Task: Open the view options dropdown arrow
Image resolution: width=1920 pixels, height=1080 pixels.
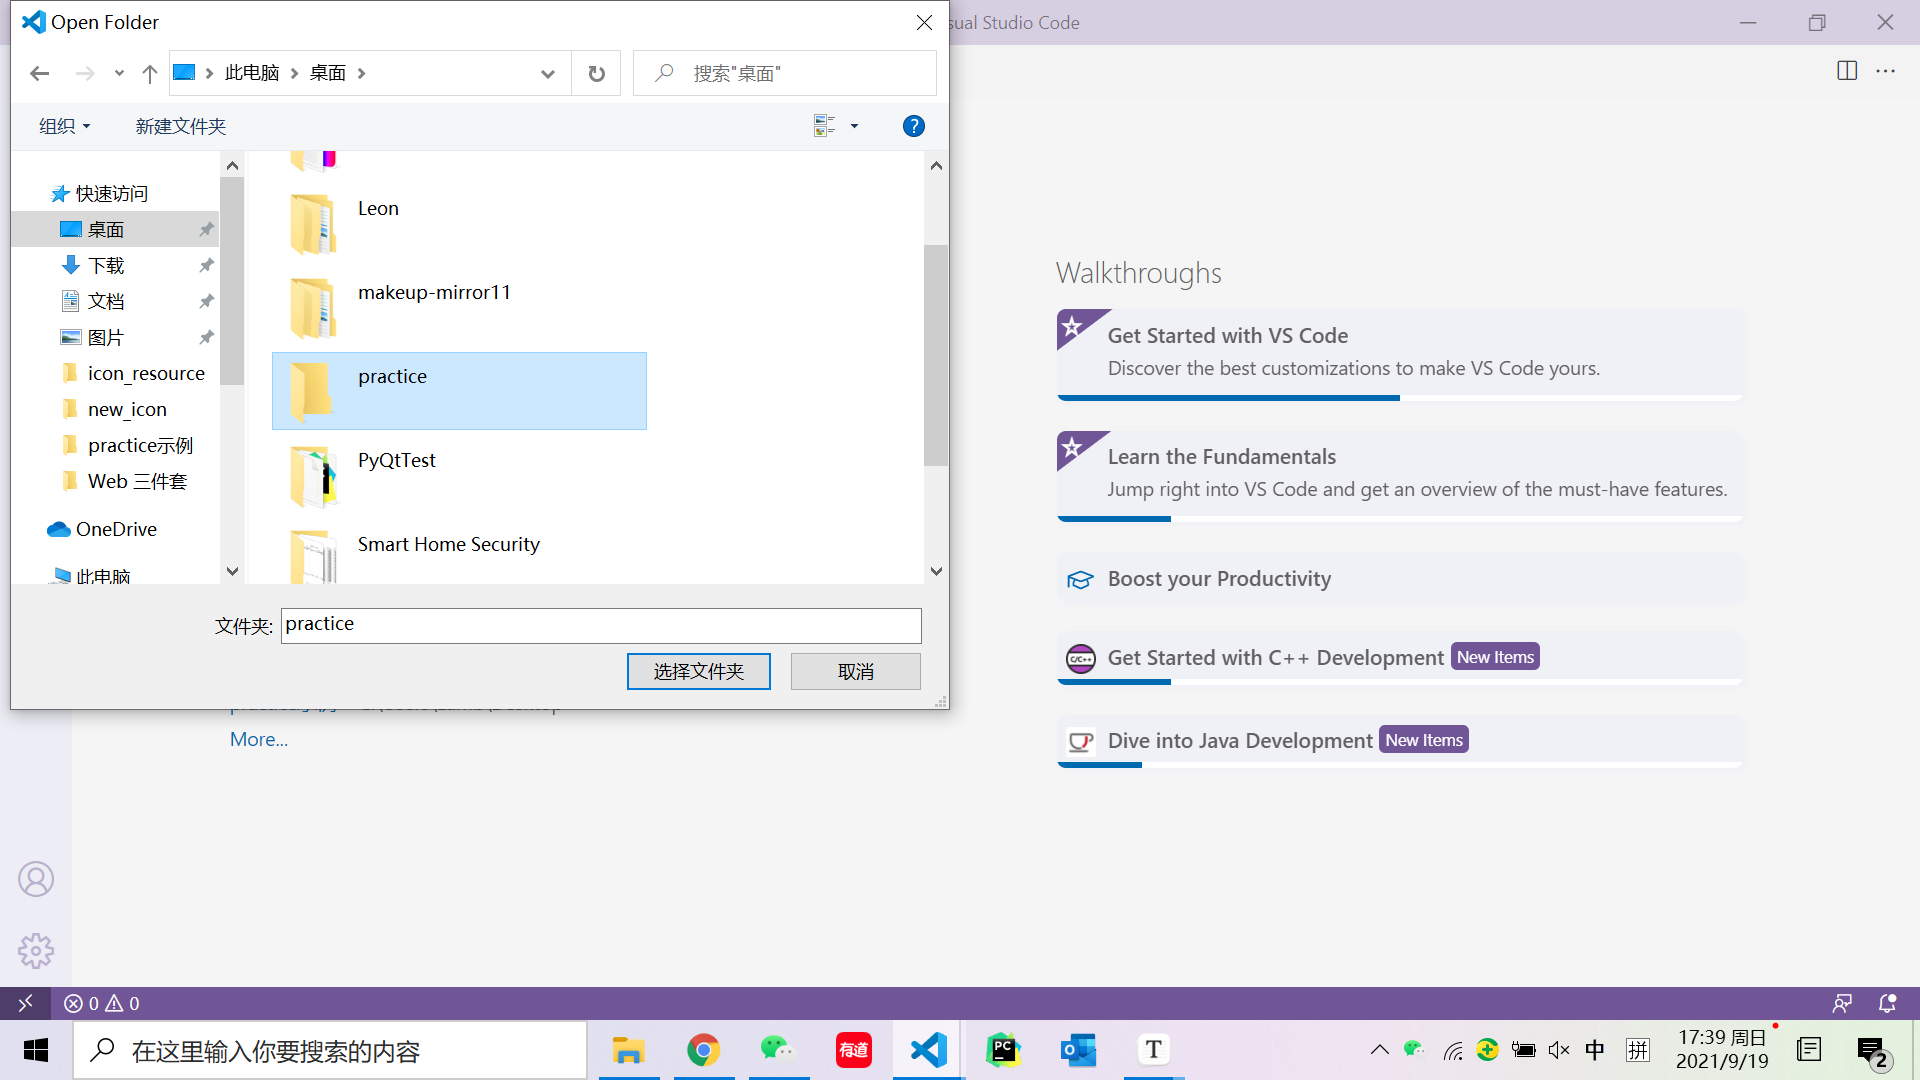Action: click(854, 126)
